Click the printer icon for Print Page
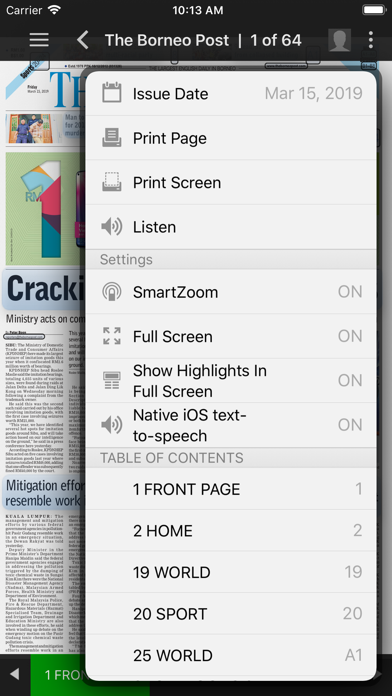Viewport: 392px width, 696px height. (112, 138)
